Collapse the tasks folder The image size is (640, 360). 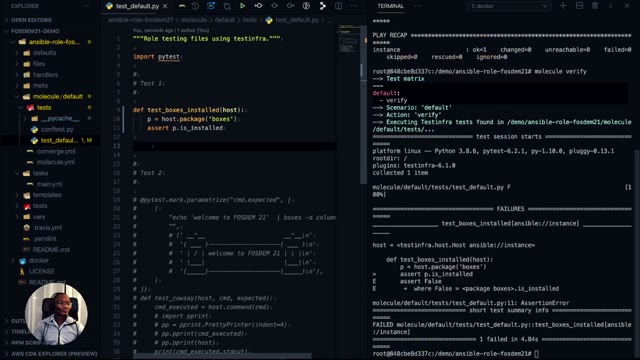(40, 173)
